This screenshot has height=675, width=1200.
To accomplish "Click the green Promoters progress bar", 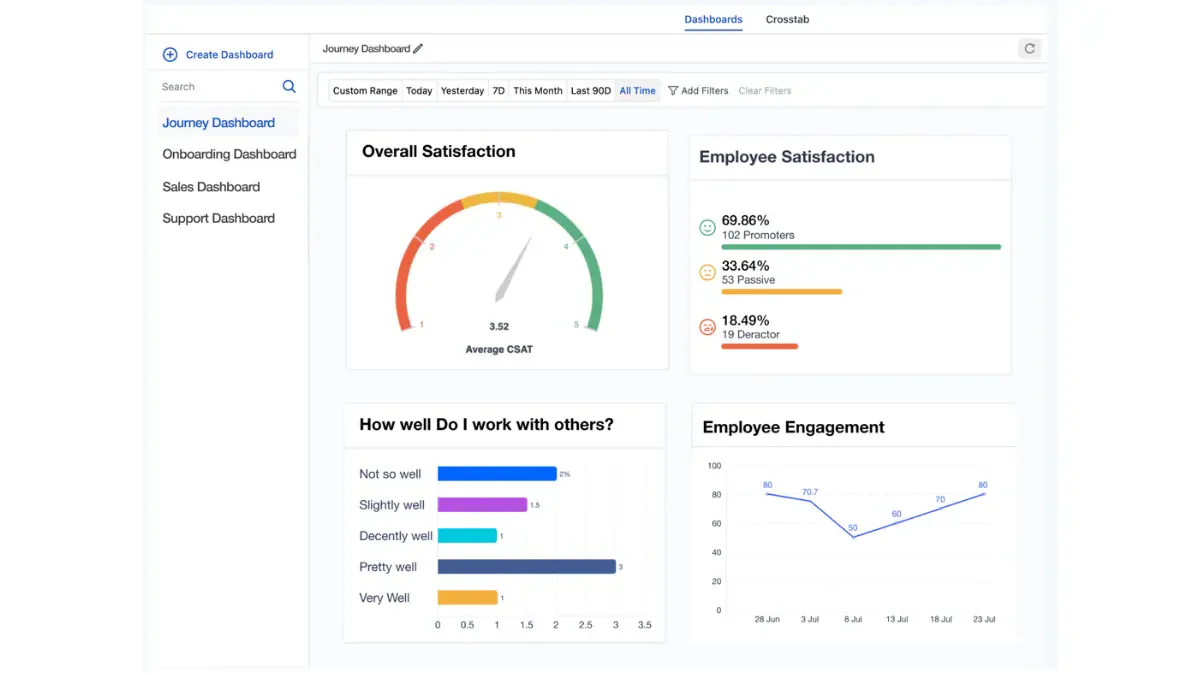I will click(861, 247).
